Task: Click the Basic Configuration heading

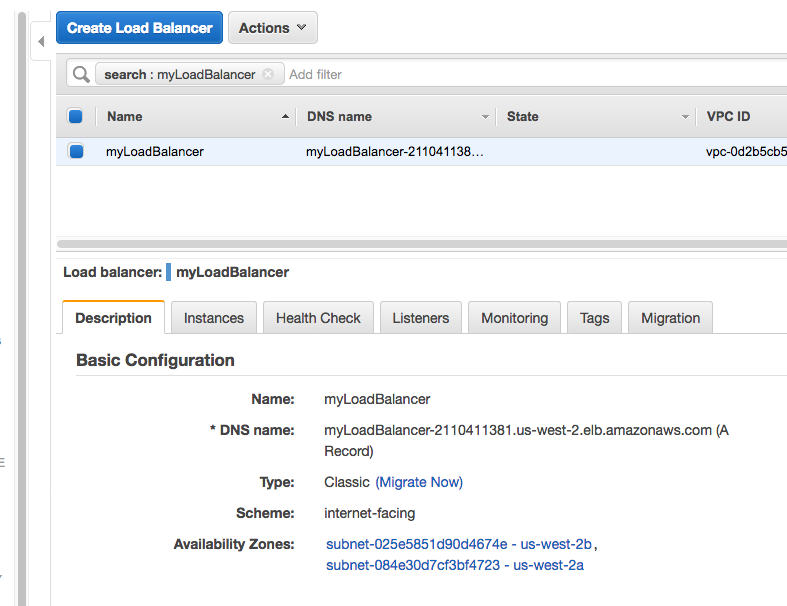Action: 155,360
